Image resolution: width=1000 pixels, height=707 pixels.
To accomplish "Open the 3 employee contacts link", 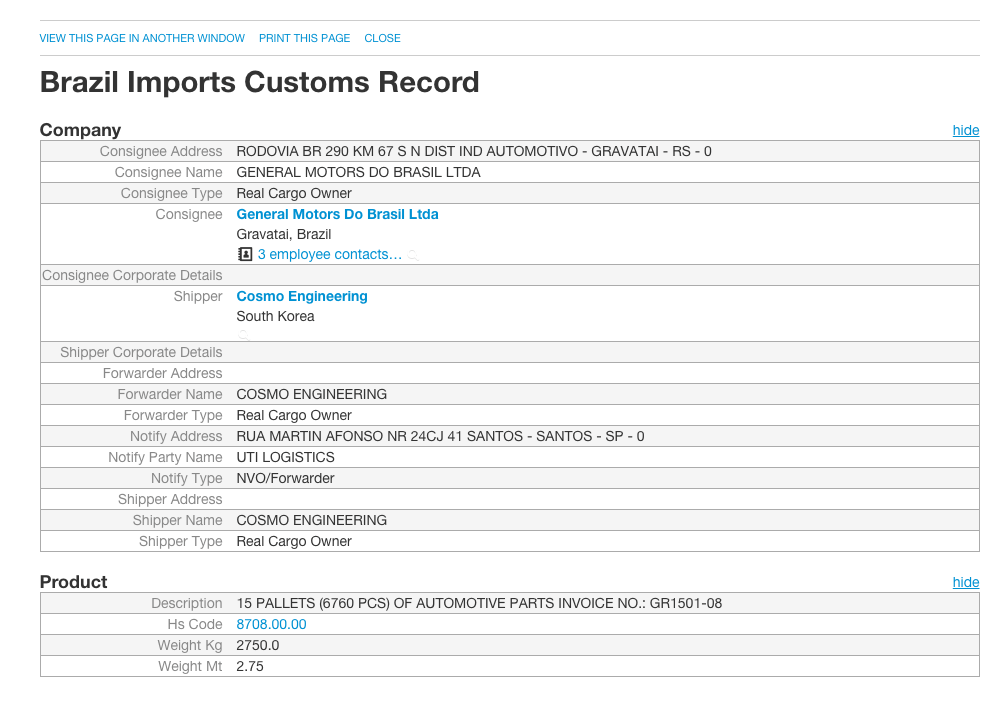I will point(330,254).
